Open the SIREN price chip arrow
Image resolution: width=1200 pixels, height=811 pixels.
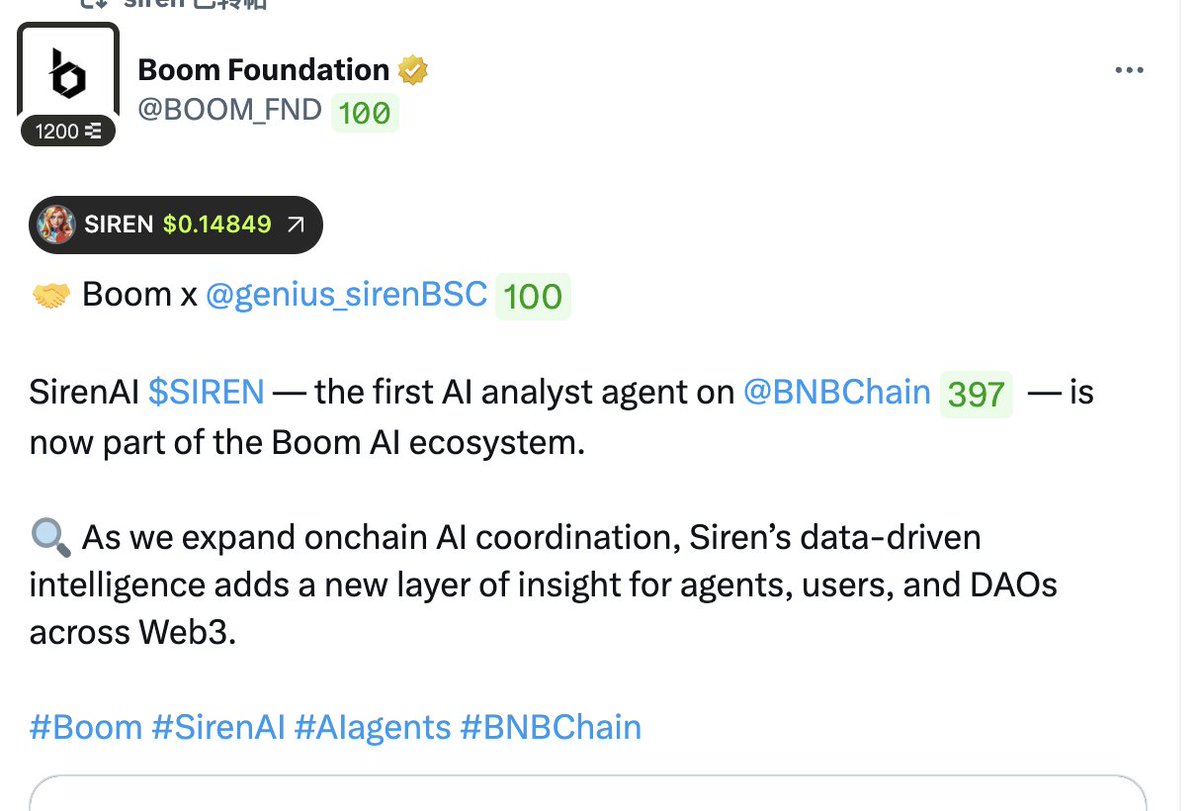click(295, 225)
